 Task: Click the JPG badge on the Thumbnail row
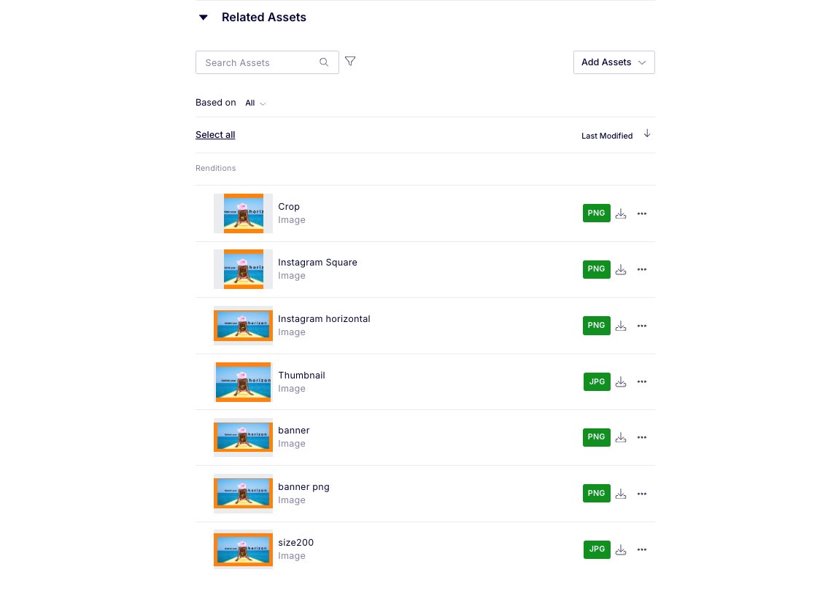click(x=596, y=381)
